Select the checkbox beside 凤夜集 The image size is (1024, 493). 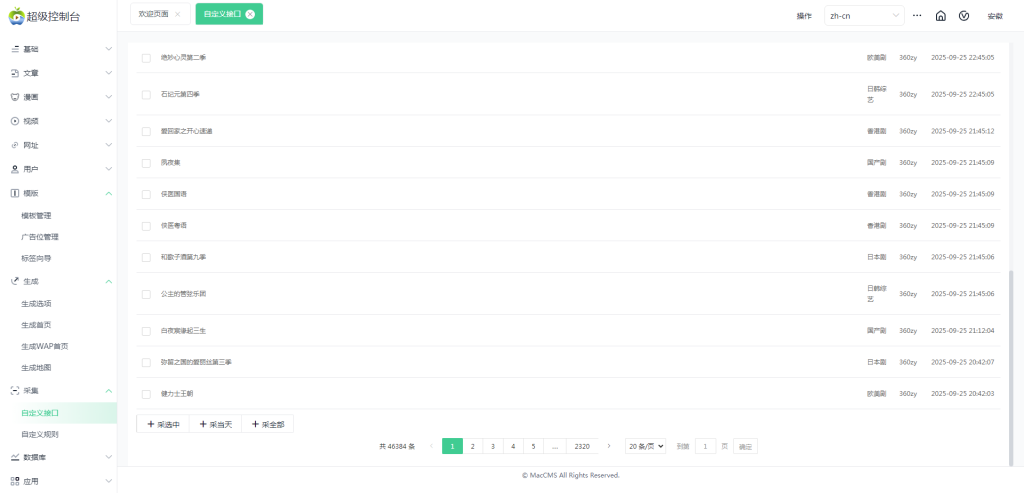click(x=146, y=162)
